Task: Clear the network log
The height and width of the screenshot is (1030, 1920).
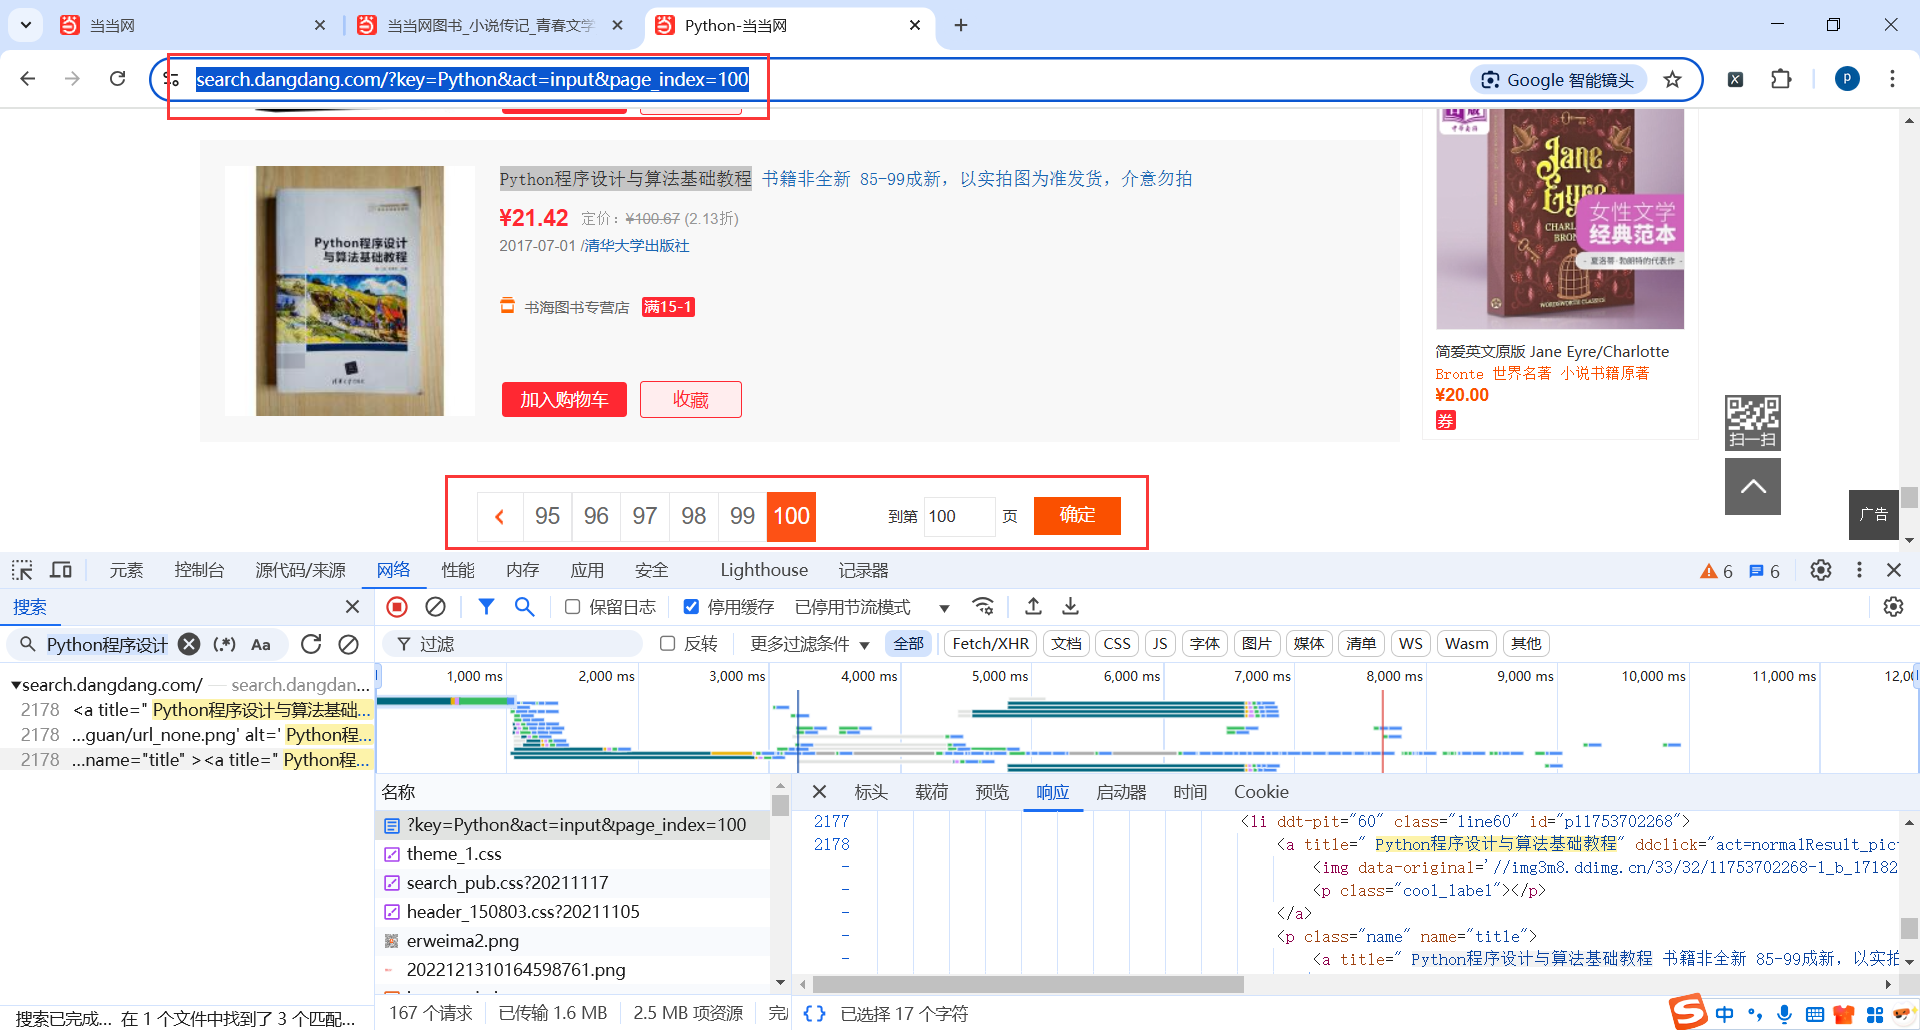Action: [435, 607]
